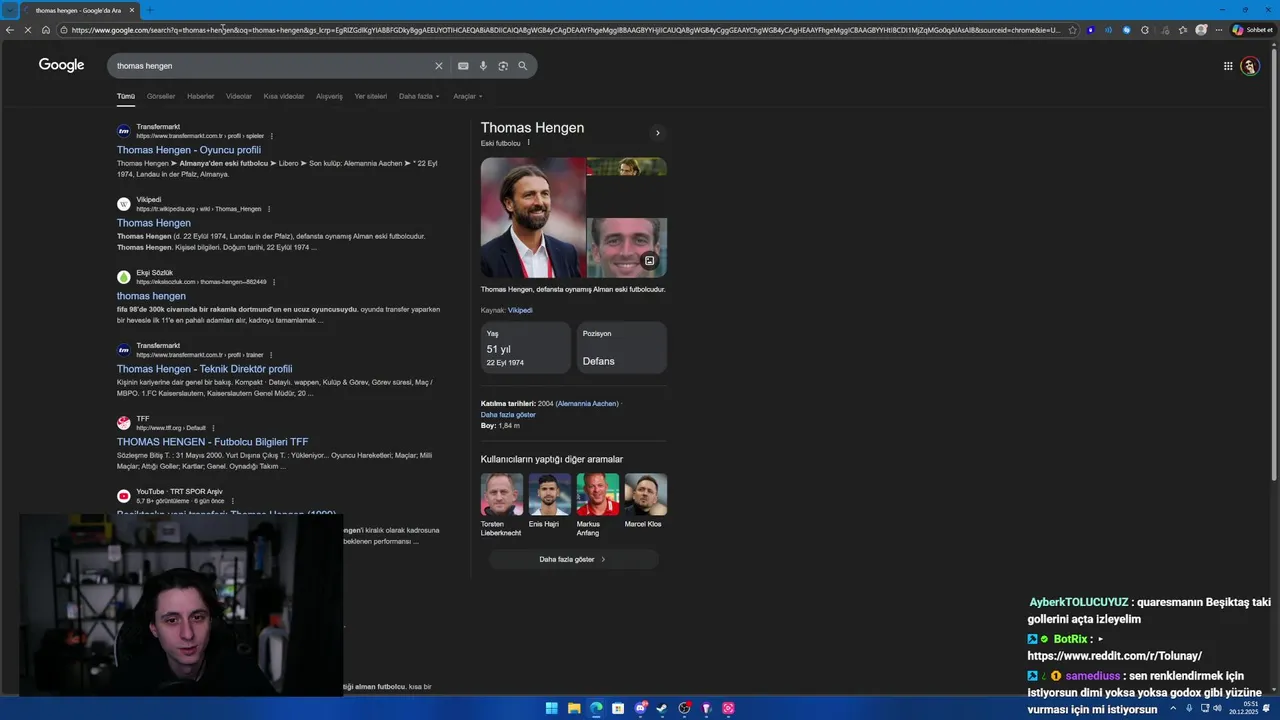Open Discord from taskbar
Viewport: 1280px width, 720px height.
[x=641, y=708]
